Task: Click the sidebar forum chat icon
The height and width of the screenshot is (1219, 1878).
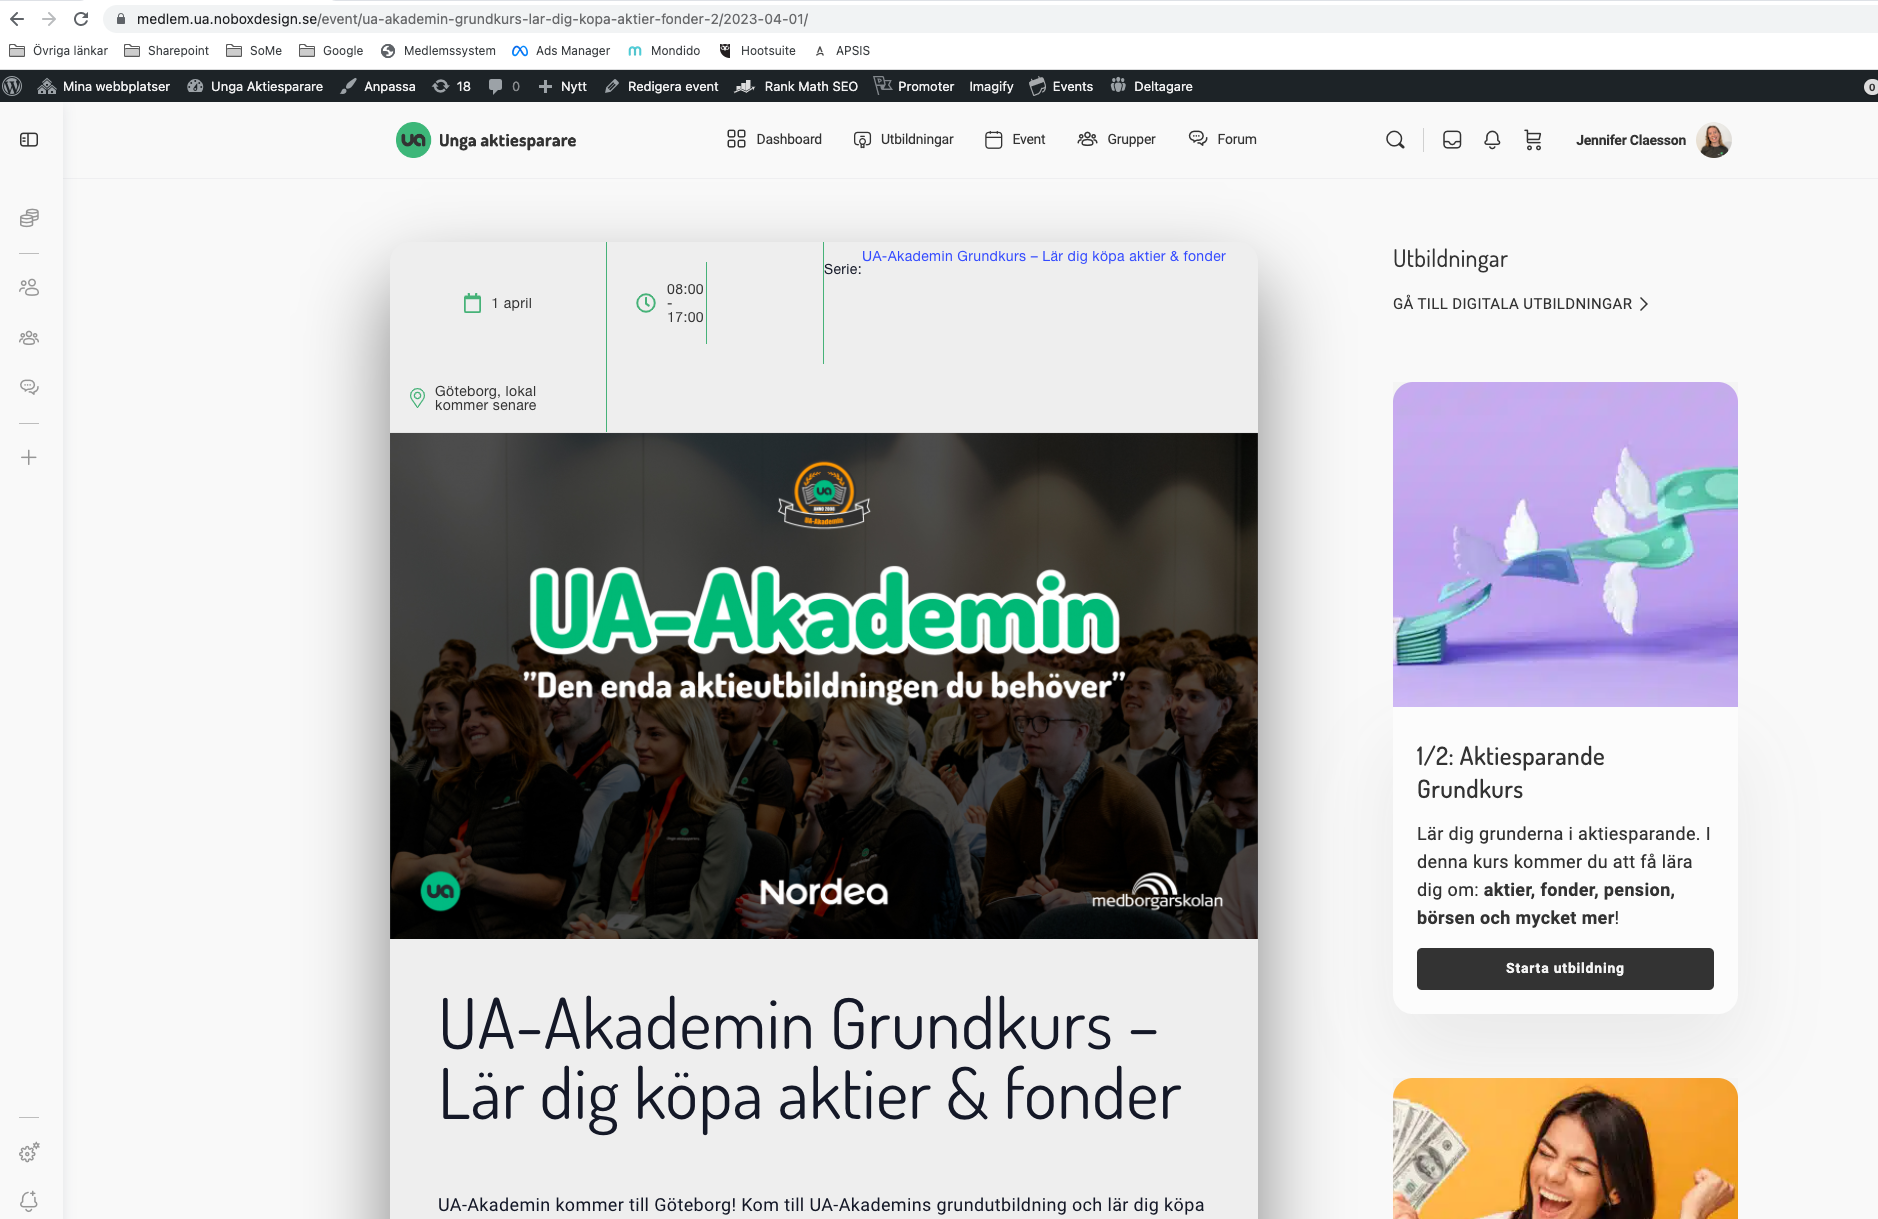Action: pos(29,387)
